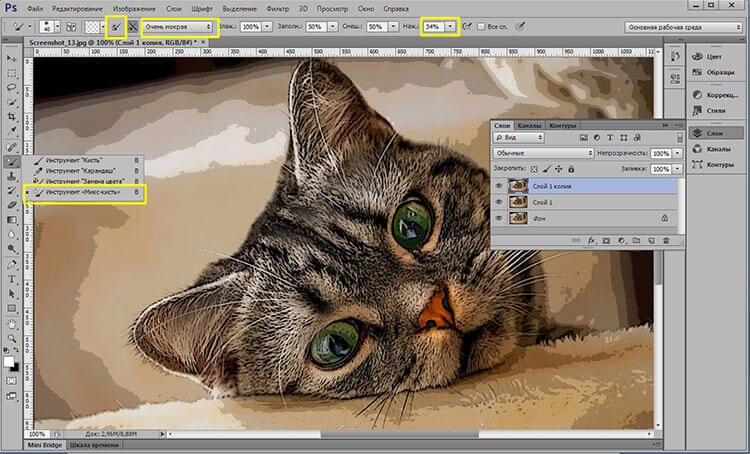Hide the Слой 1 копия layer
This screenshot has height=454, width=750.
(500, 186)
